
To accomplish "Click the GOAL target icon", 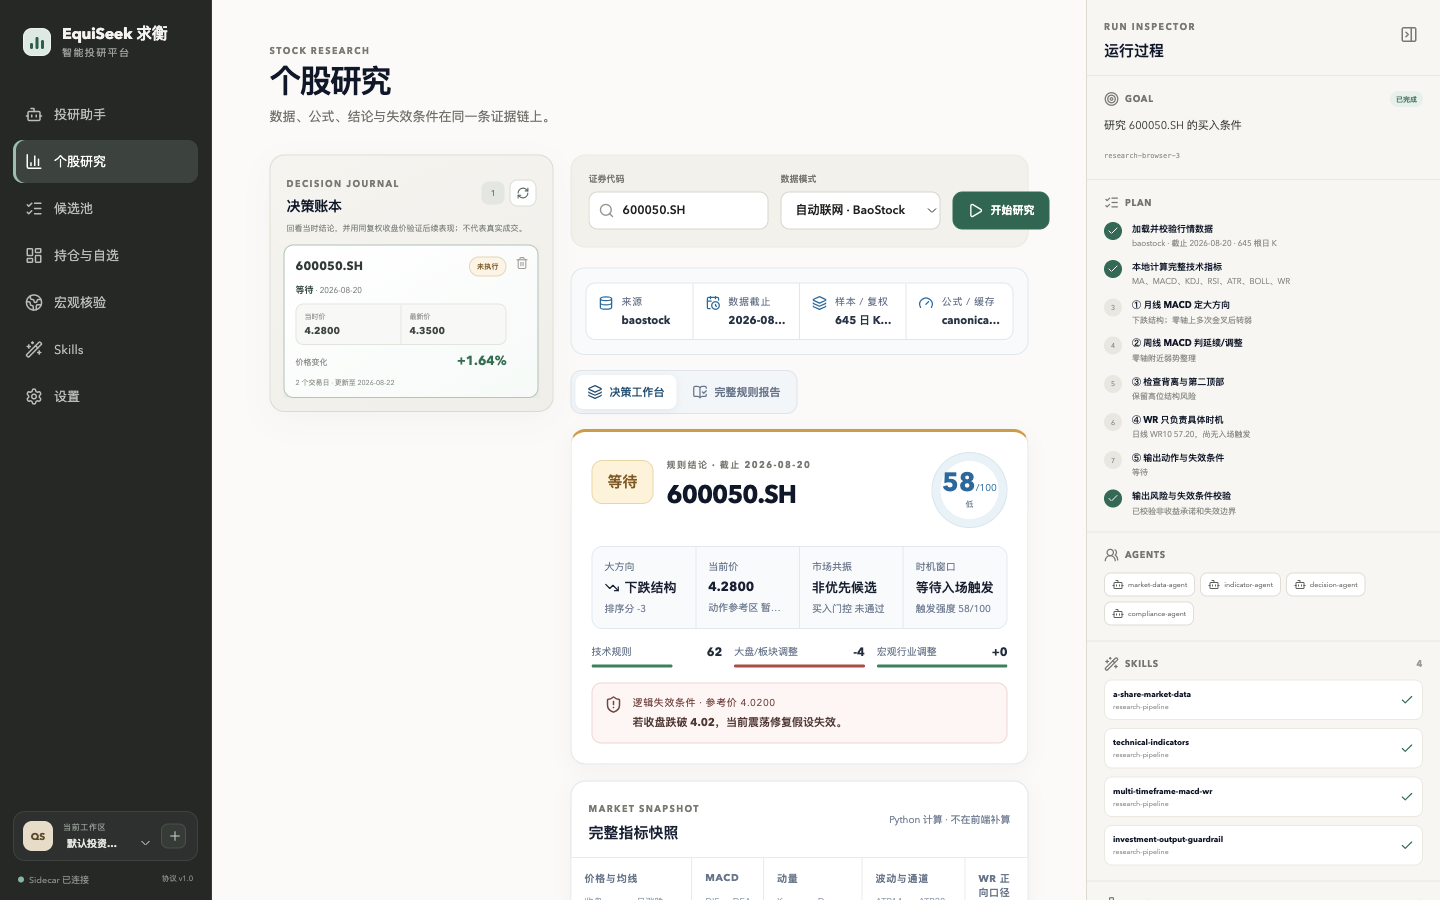I will tap(1111, 99).
